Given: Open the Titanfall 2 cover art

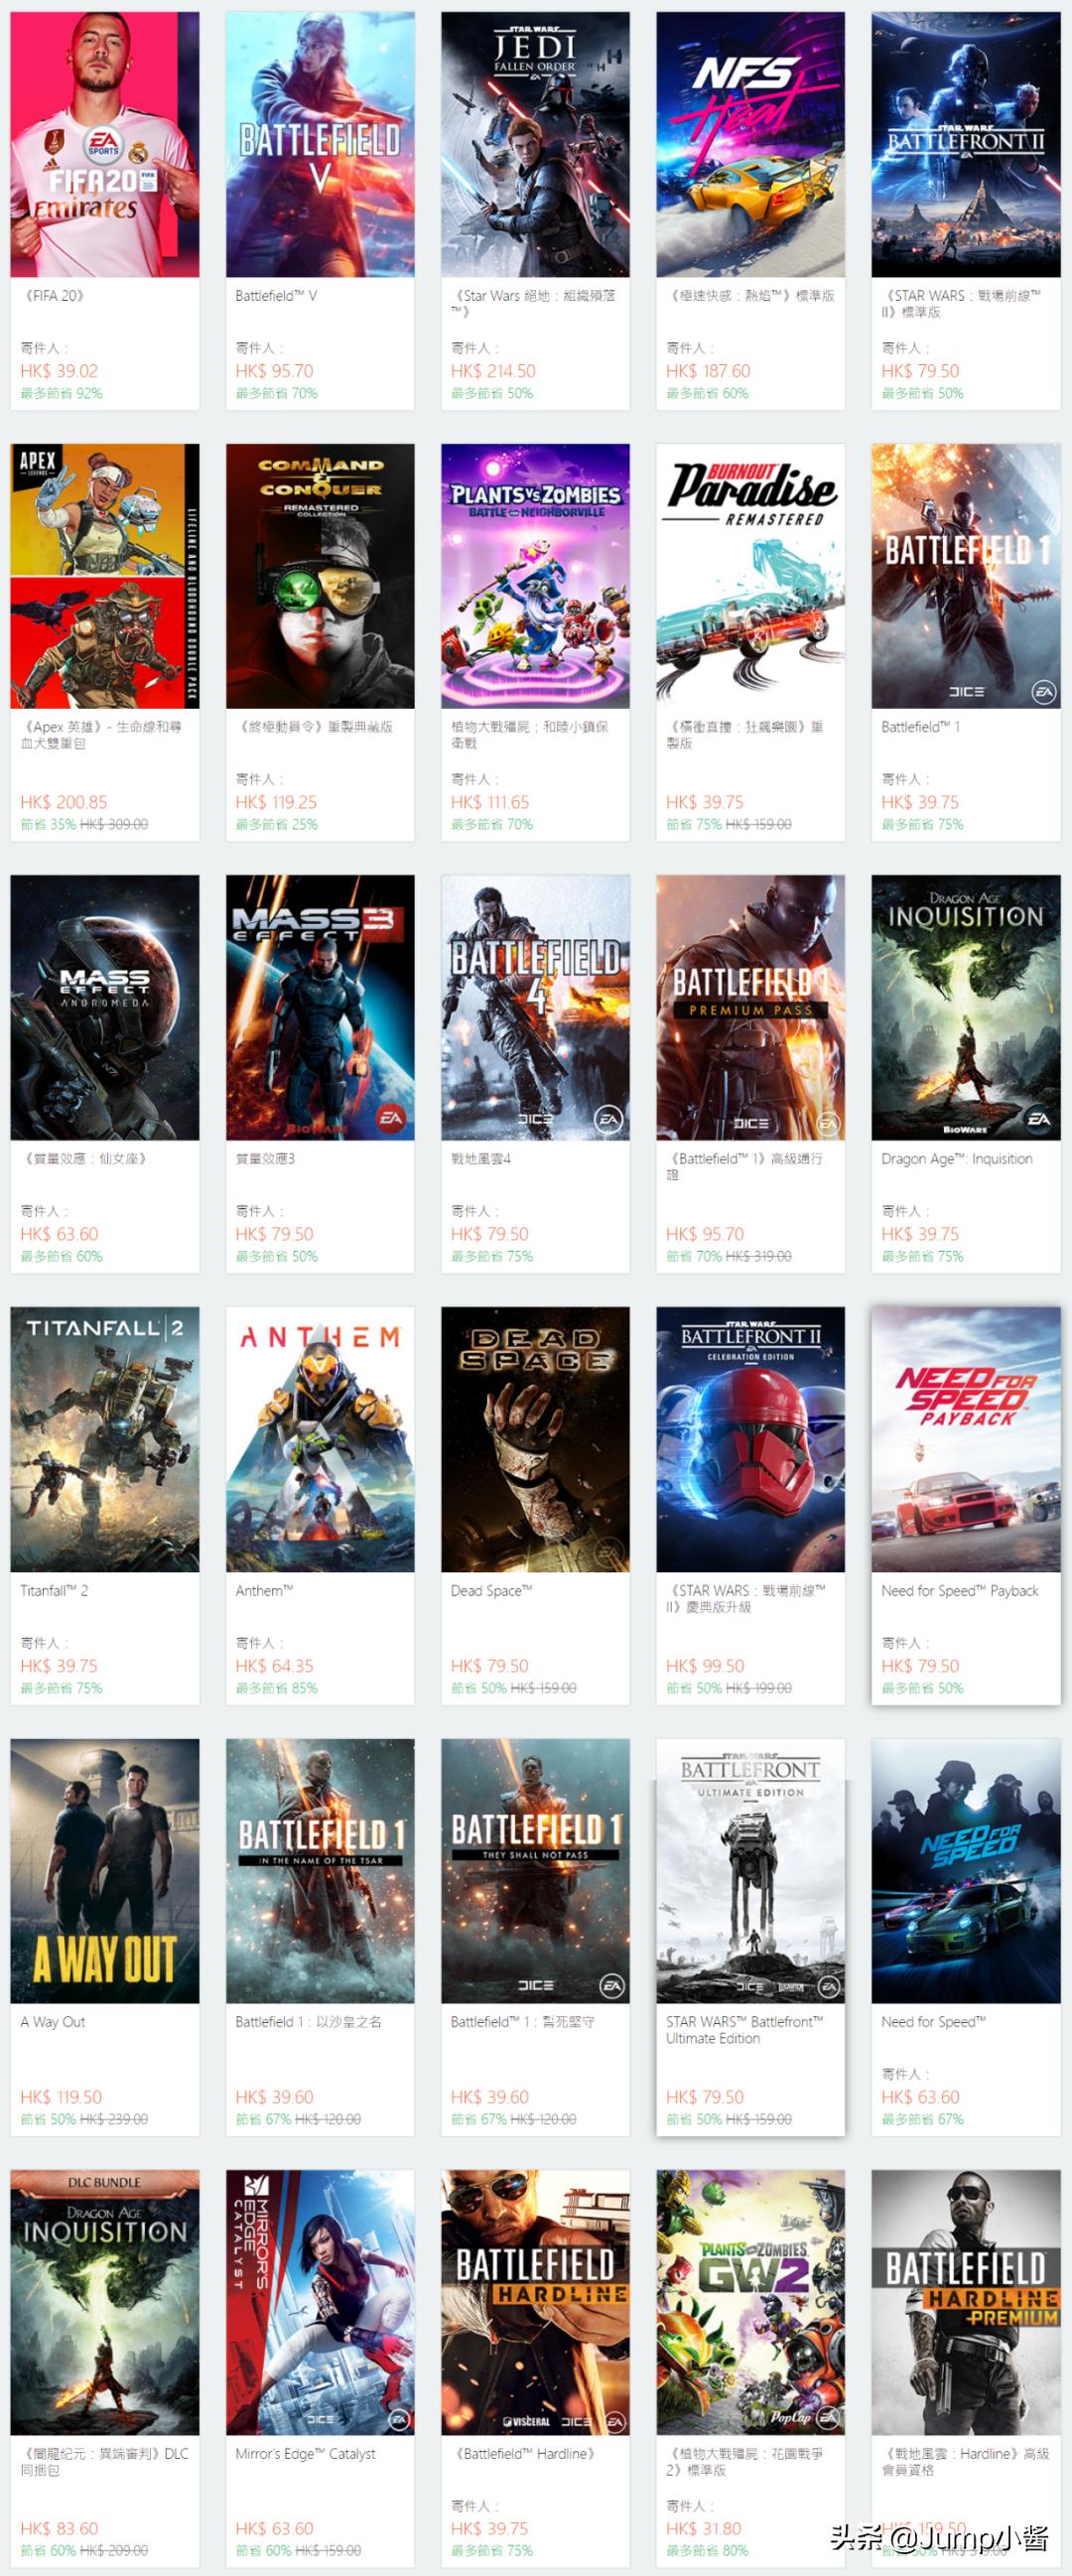Looking at the screenshot, I should click(105, 1439).
